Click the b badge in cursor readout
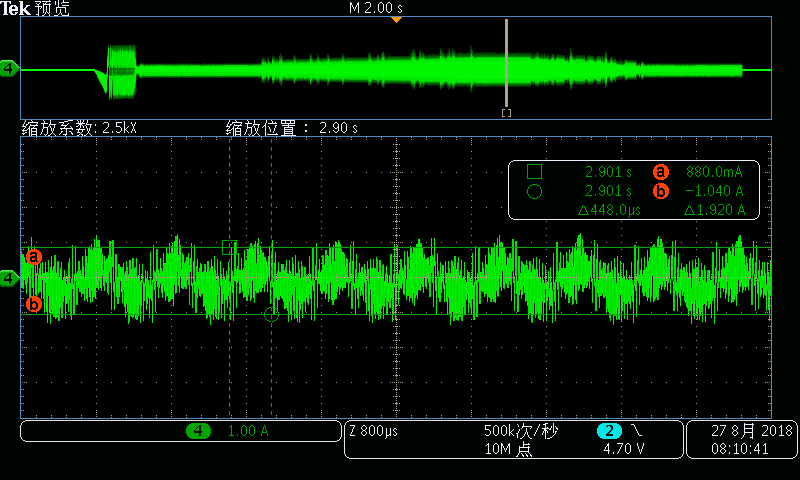 pos(661,191)
